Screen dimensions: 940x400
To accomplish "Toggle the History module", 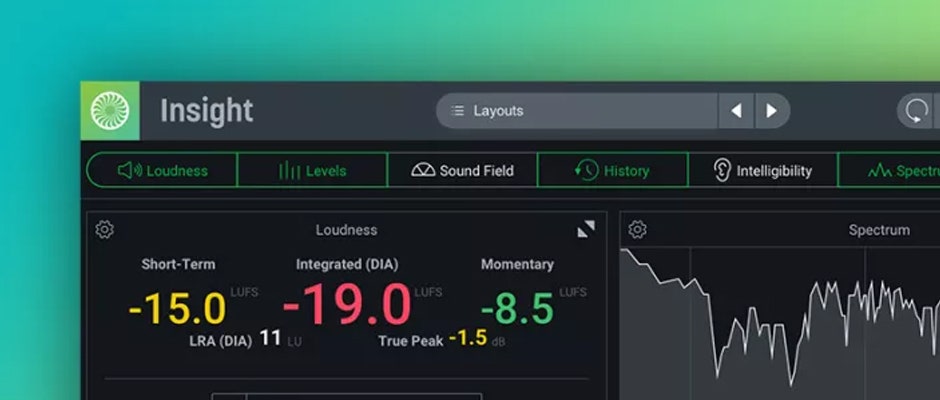I will (x=612, y=171).
